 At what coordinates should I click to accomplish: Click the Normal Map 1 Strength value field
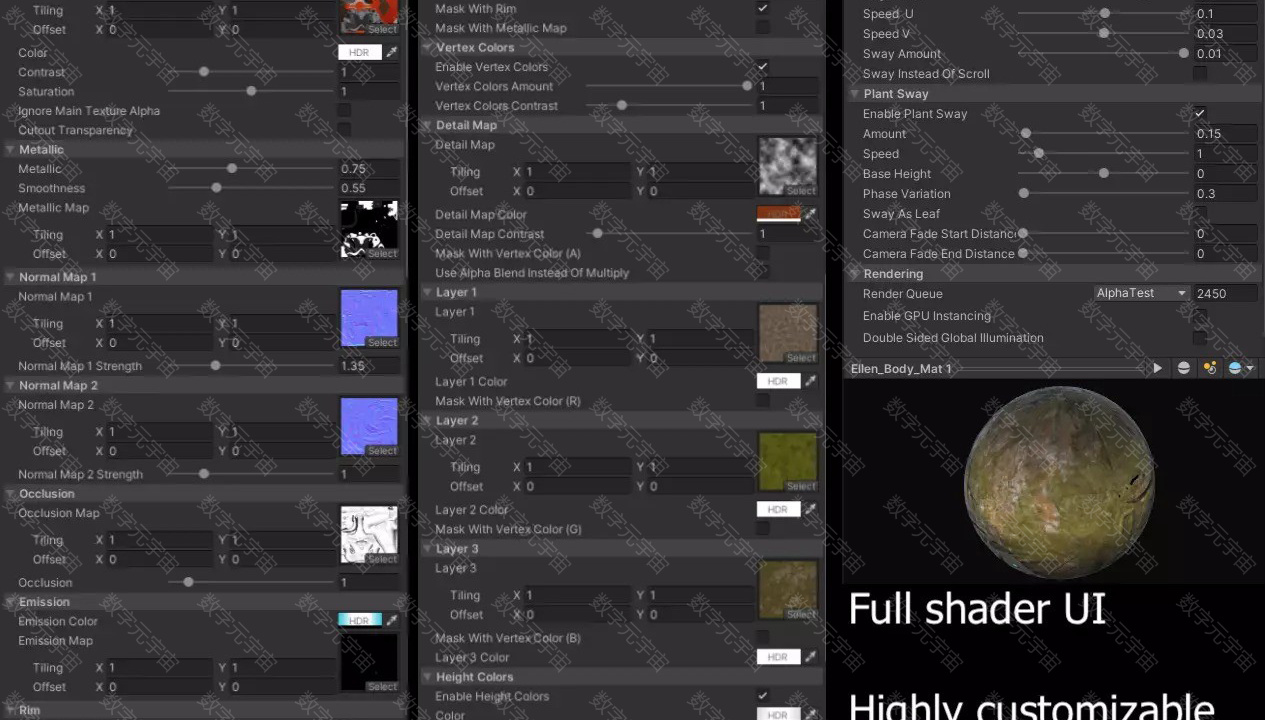click(368, 366)
